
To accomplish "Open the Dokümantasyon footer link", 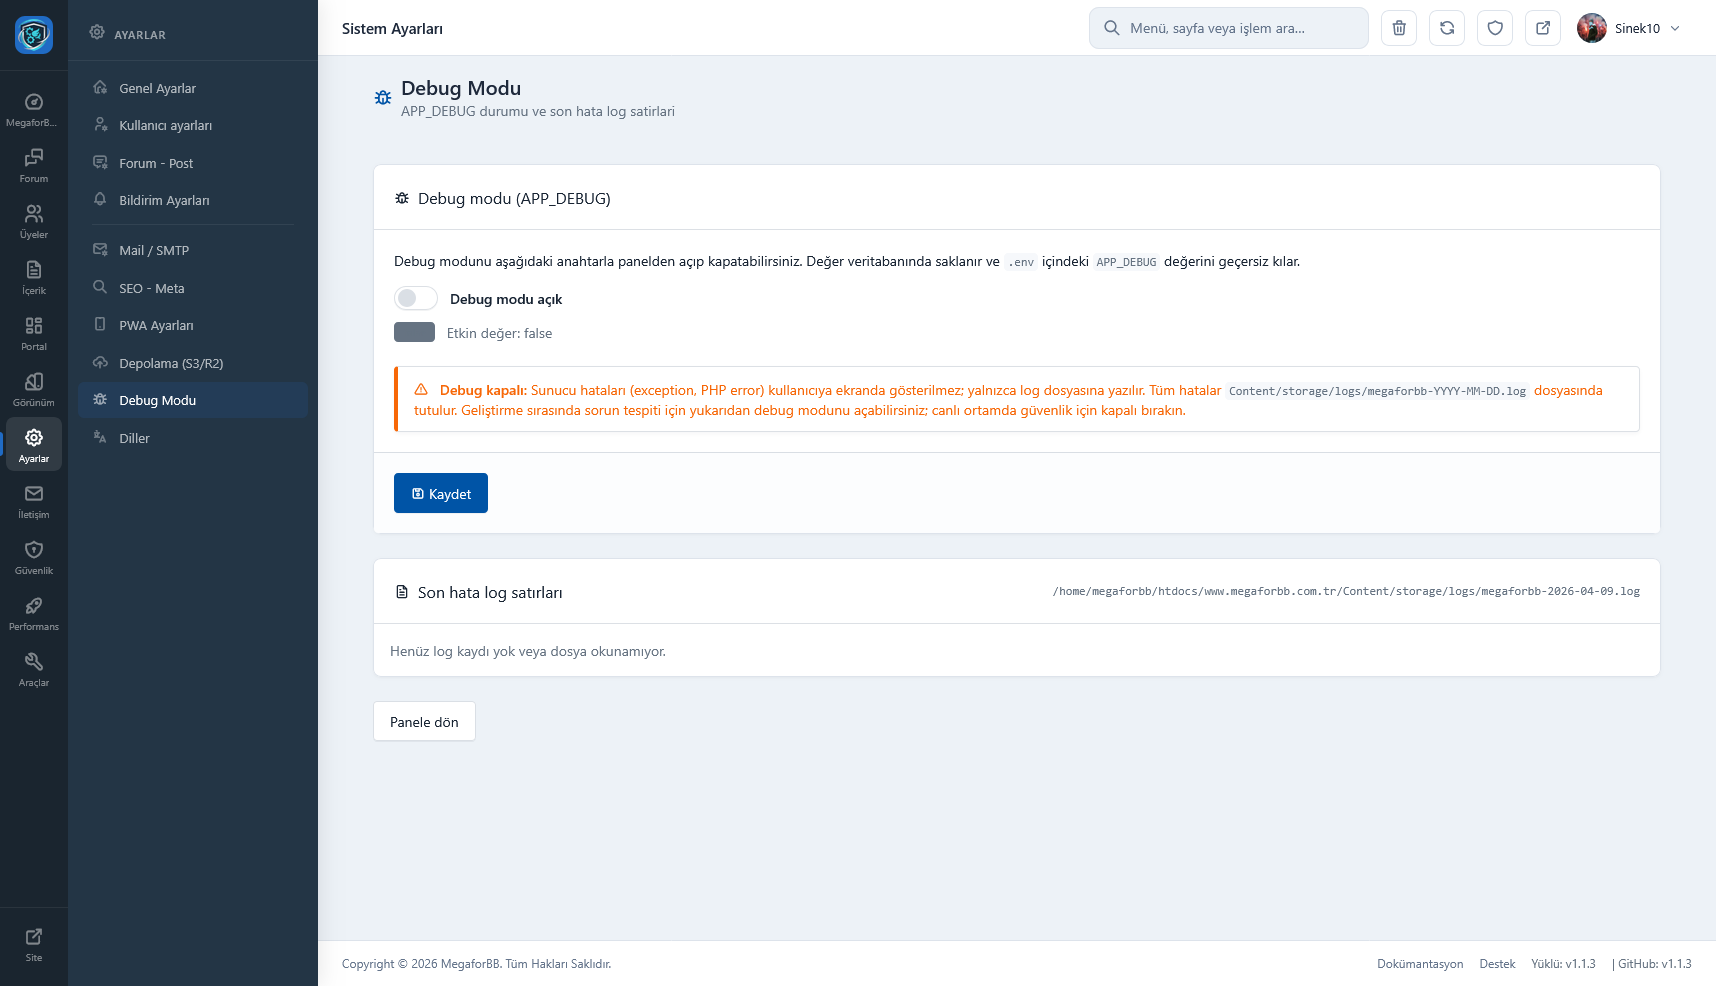I will [1419, 964].
